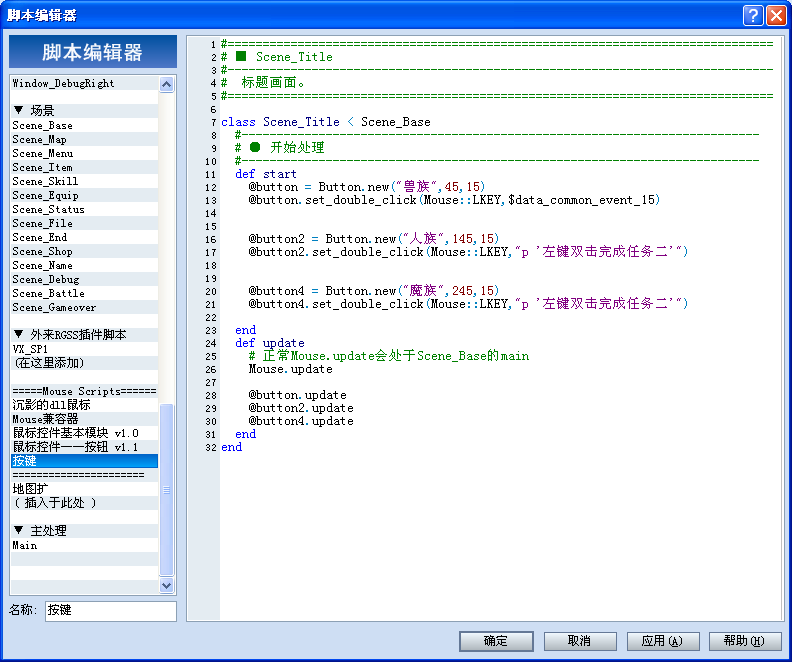Viewport: 792px width, 662px height.
Task: Click the final 'end' on line 32
Action: (231, 447)
